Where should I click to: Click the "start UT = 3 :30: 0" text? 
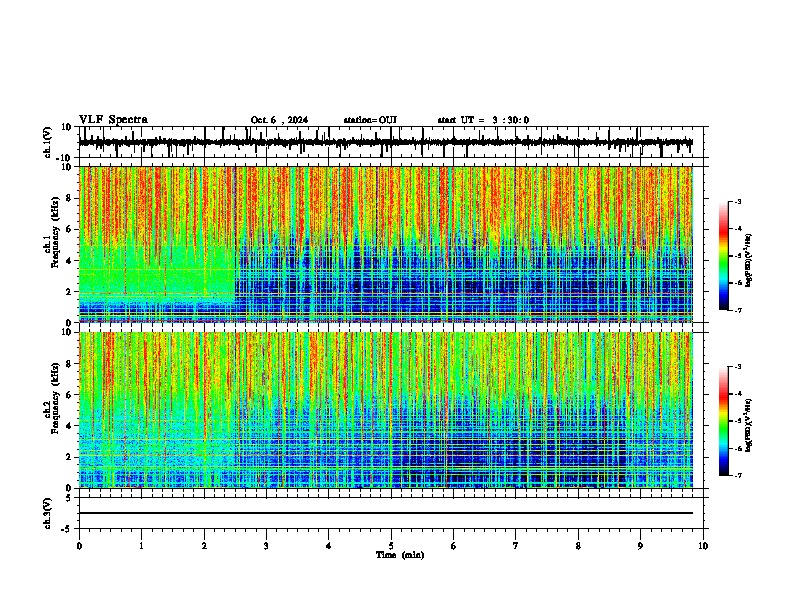tap(483, 120)
